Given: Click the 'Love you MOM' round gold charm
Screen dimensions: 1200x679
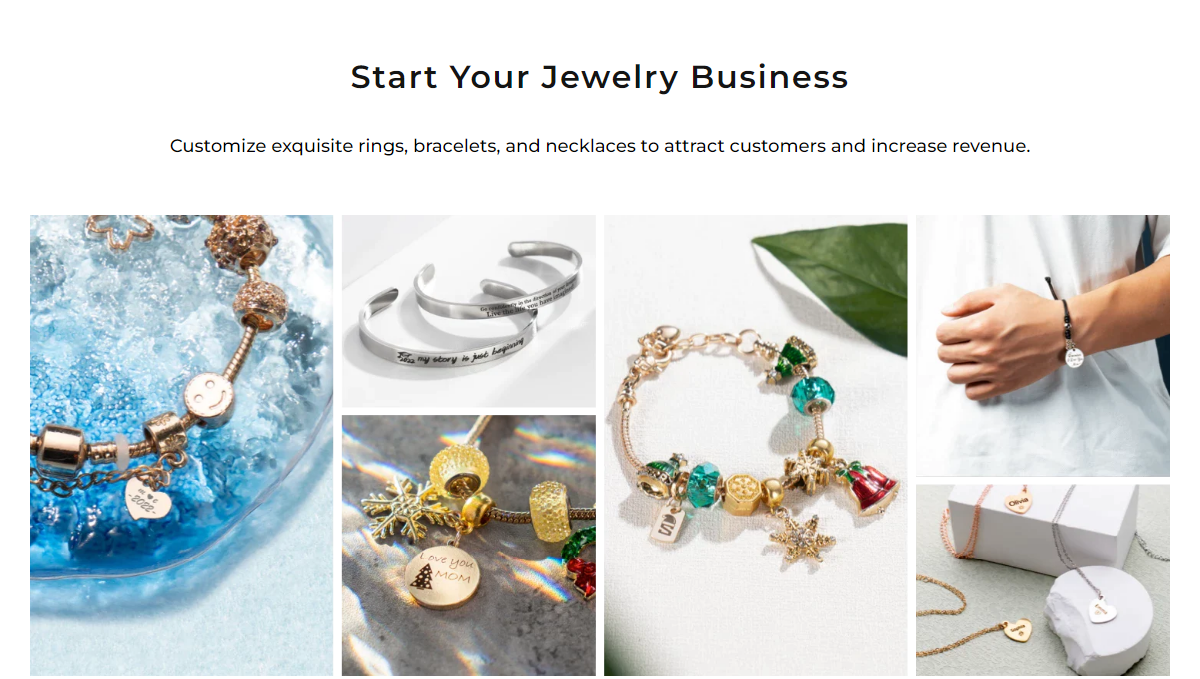Looking at the screenshot, I should point(443,577).
